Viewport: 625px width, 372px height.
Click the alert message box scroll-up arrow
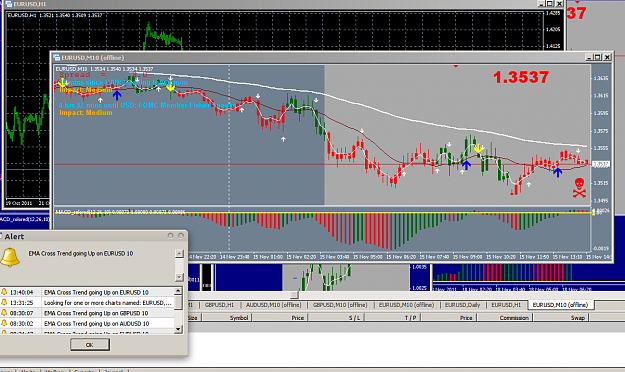(179, 254)
